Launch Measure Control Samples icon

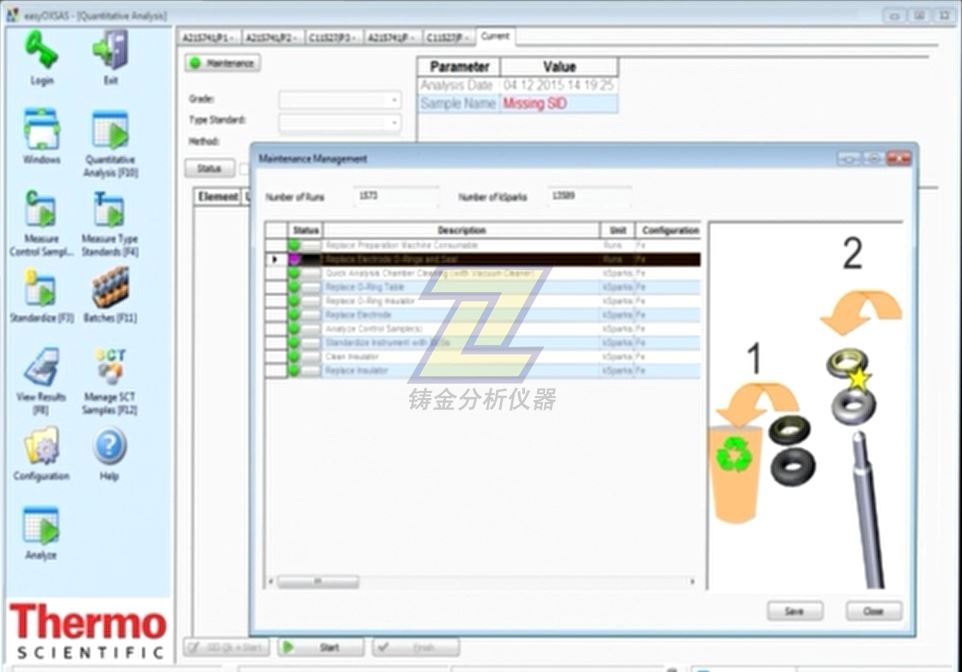pos(41,210)
